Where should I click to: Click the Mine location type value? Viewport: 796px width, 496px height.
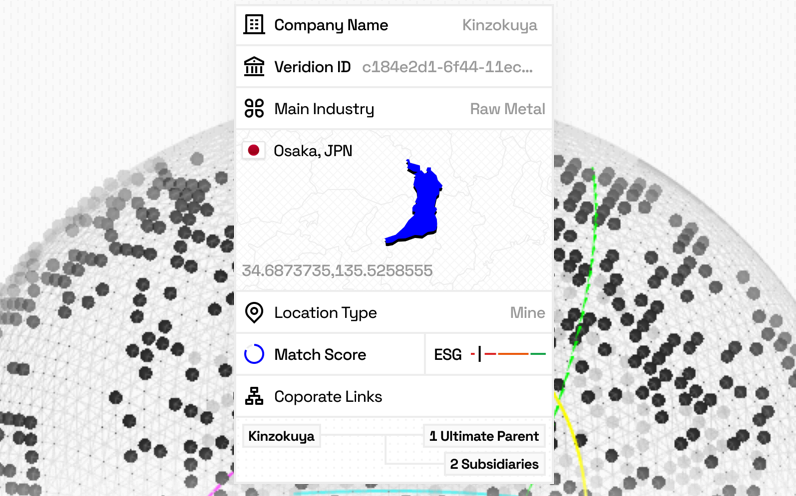[527, 313]
